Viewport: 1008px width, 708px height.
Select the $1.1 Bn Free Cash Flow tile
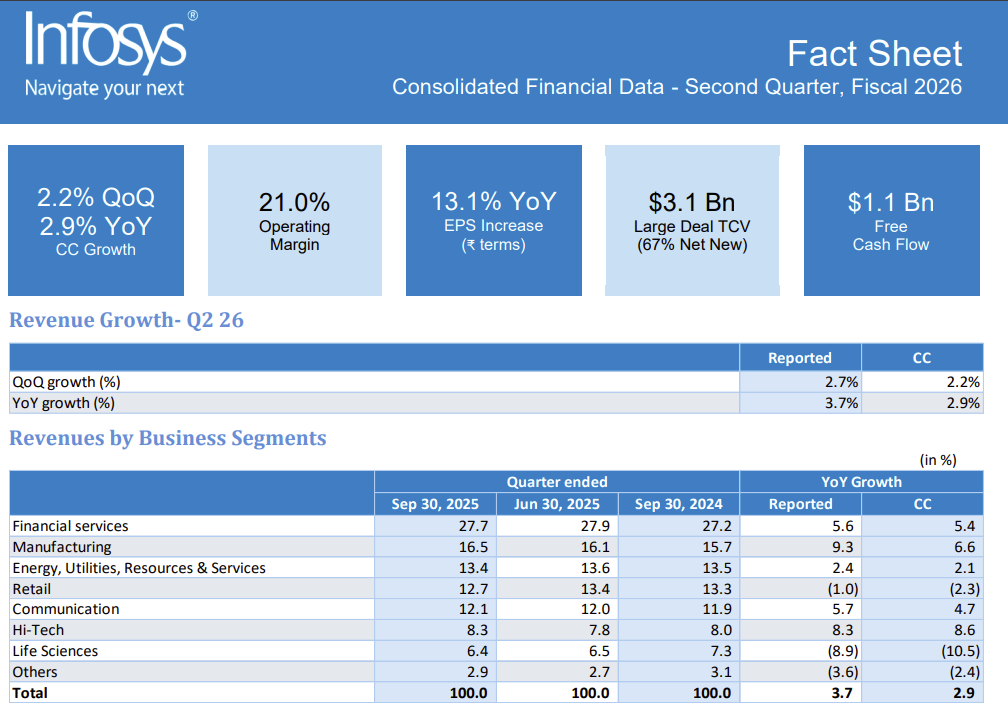(x=891, y=220)
